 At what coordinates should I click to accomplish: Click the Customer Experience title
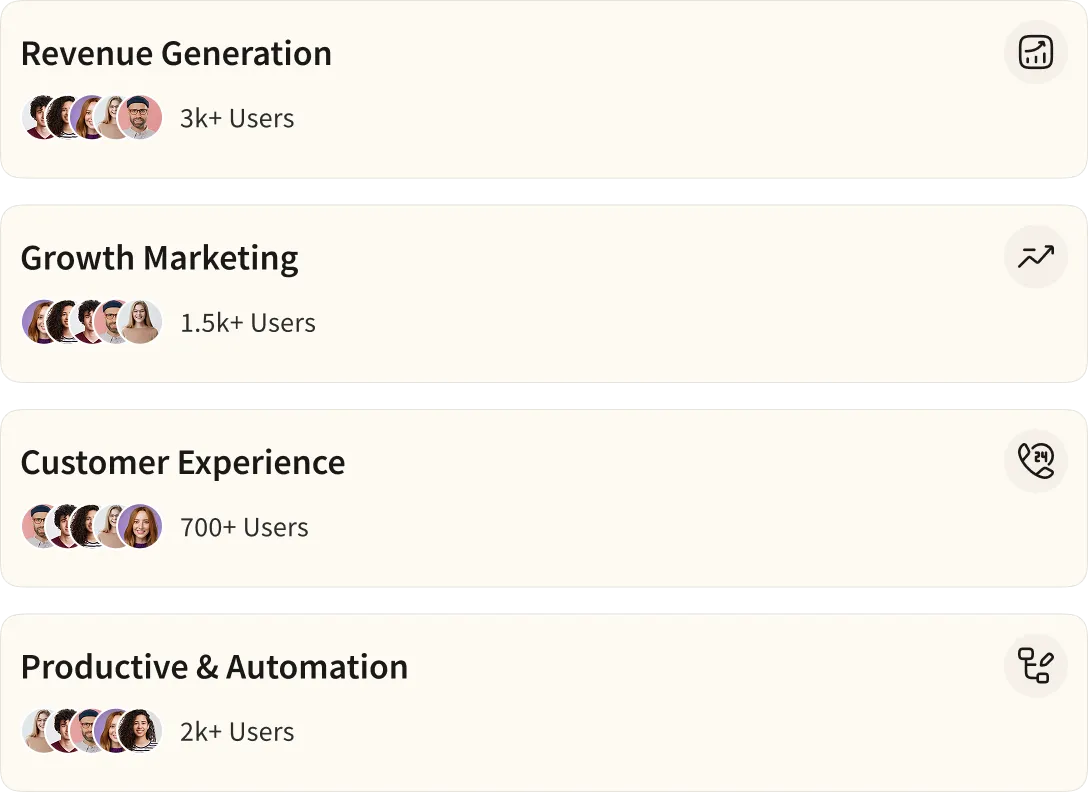[x=183, y=462]
